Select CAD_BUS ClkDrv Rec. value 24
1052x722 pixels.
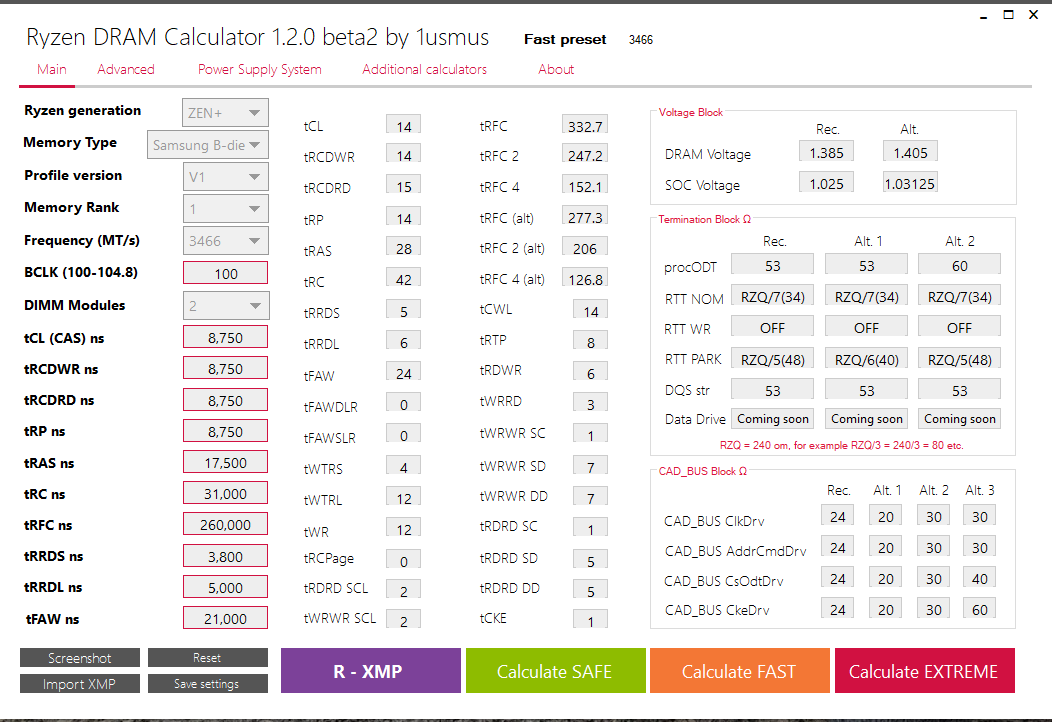coord(837,516)
